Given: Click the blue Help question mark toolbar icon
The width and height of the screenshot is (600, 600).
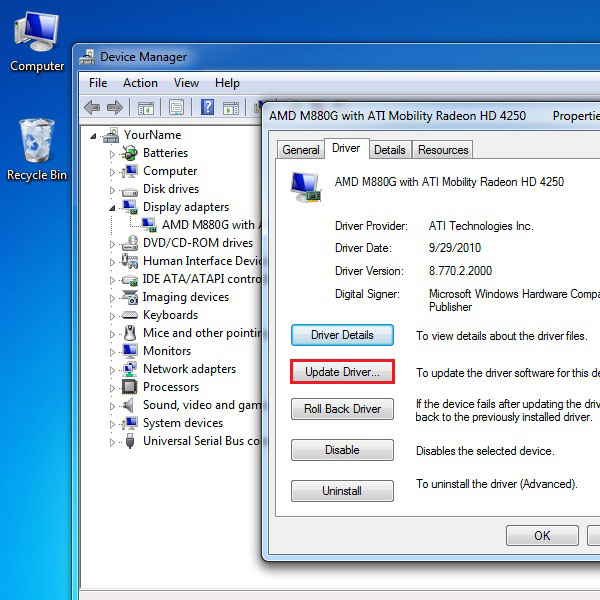Looking at the screenshot, I should coord(207,107).
